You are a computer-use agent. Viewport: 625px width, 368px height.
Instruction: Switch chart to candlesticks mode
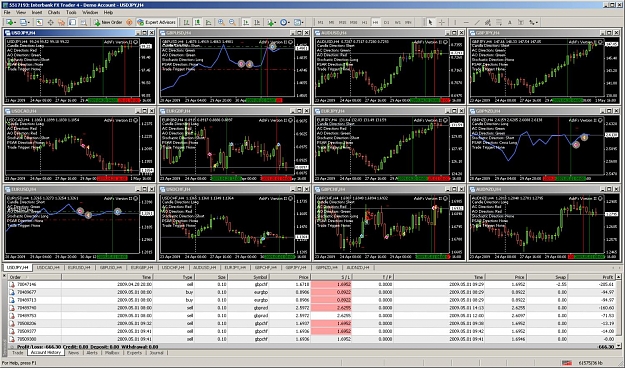197,22
